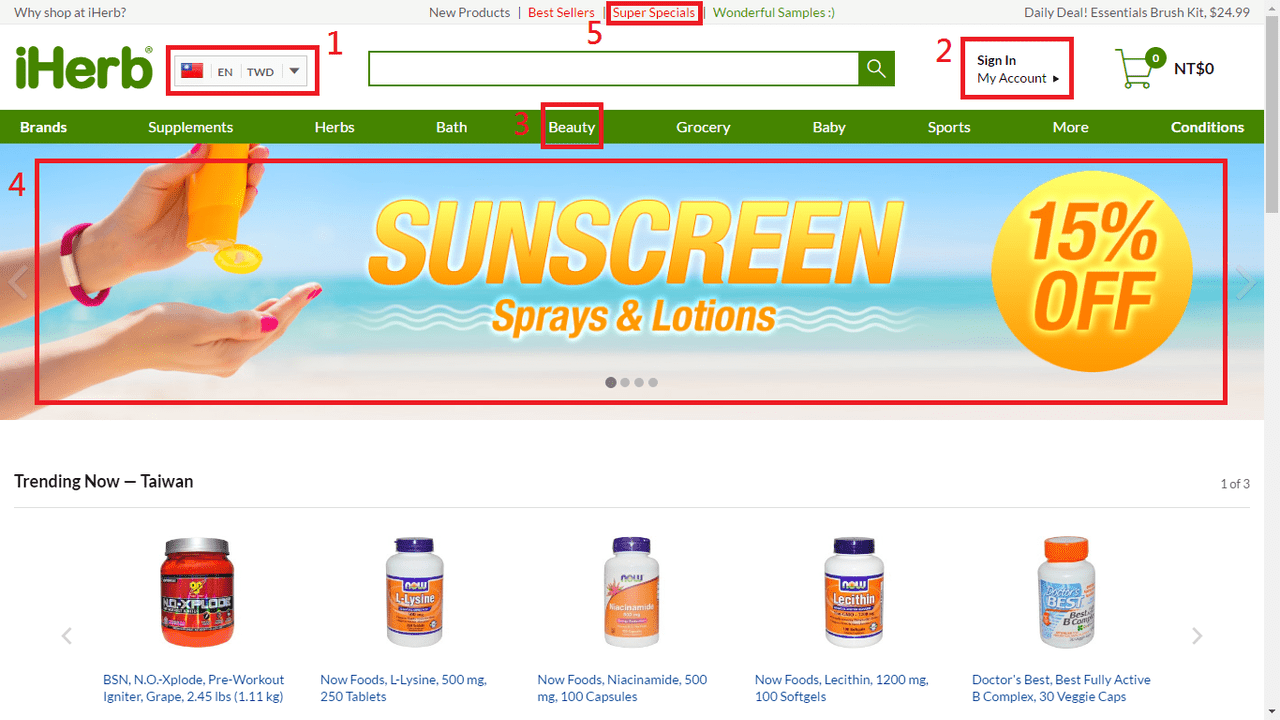Click the search input field
Viewport: 1280px width, 720px height.
[x=613, y=68]
